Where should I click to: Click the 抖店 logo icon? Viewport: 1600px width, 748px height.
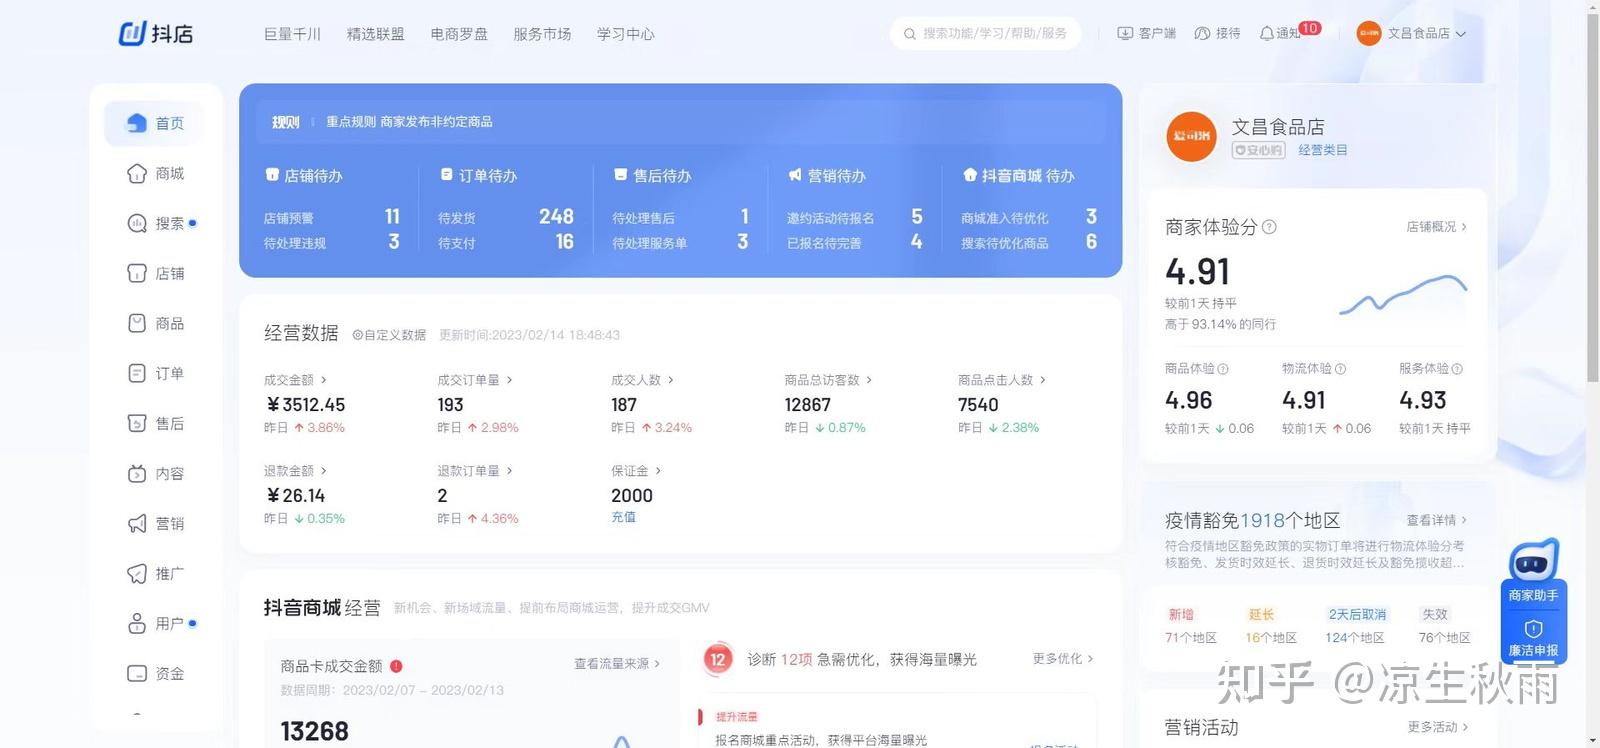(x=133, y=34)
